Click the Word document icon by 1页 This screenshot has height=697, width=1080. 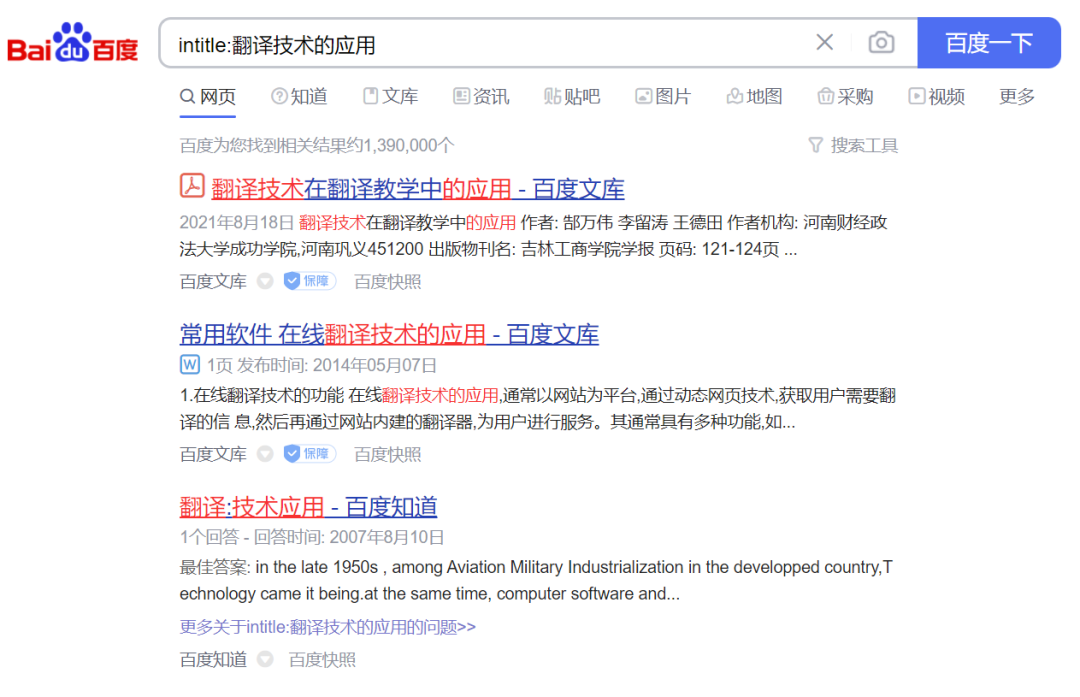pyautogui.click(x=190, y=364)
